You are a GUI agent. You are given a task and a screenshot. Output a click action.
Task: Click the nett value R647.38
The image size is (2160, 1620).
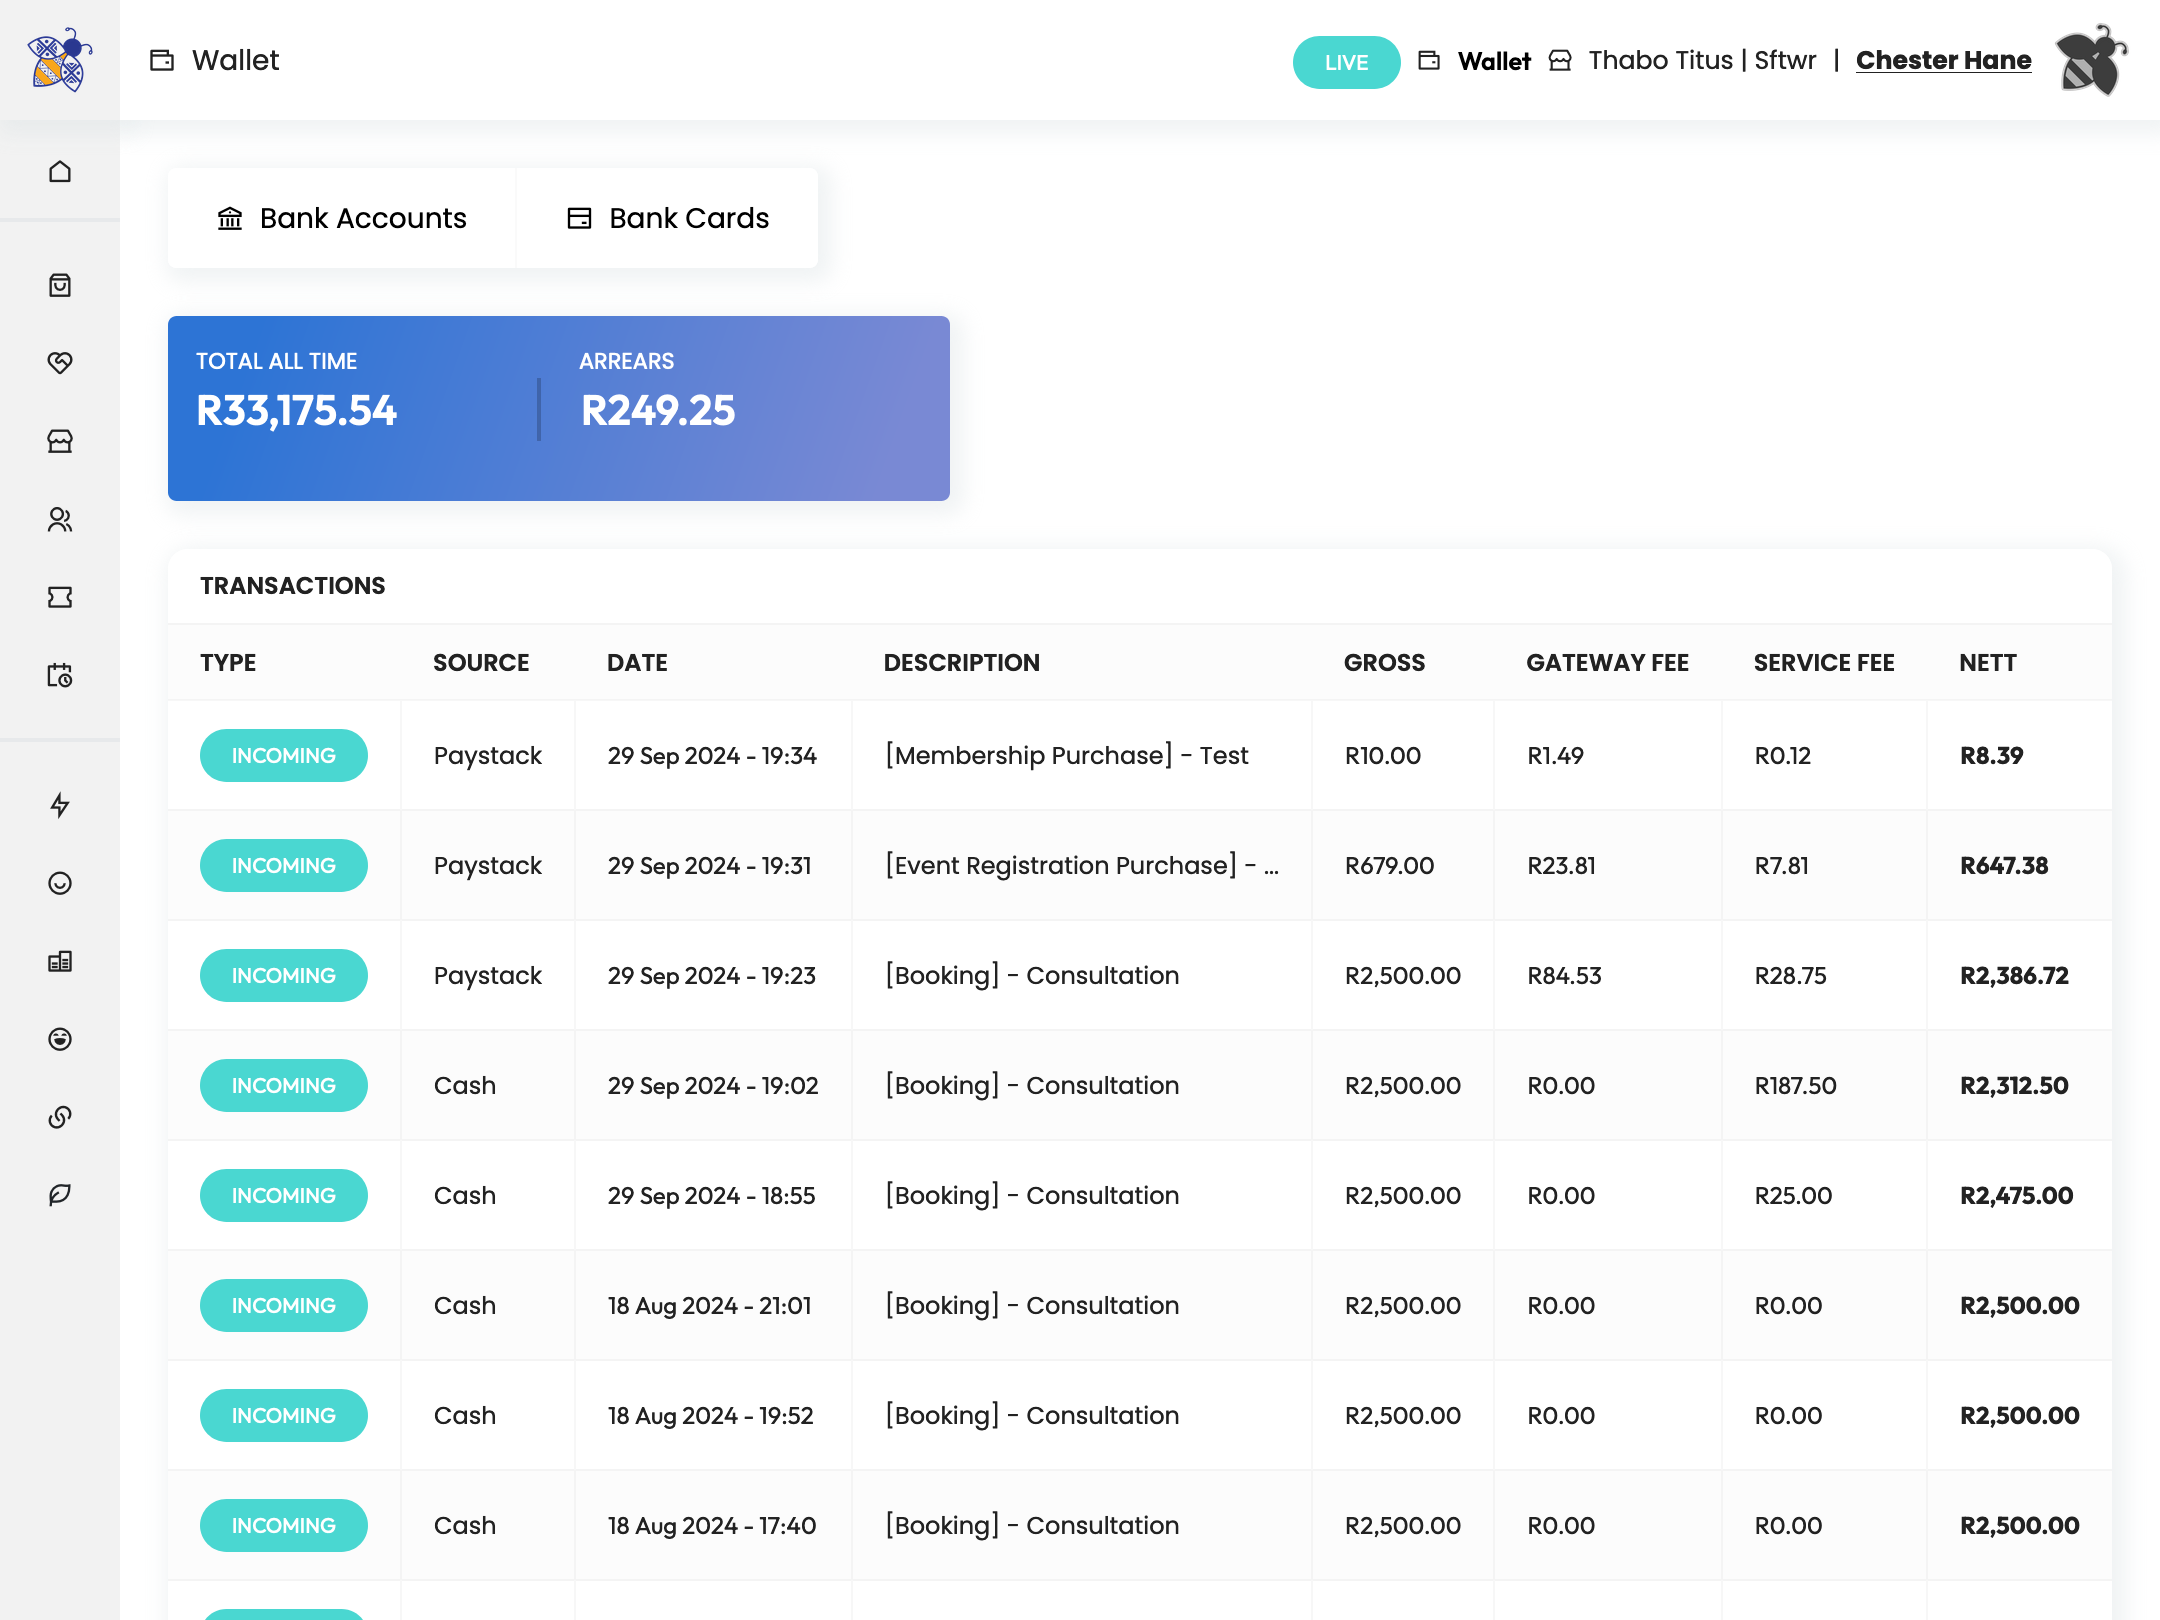2004,865
